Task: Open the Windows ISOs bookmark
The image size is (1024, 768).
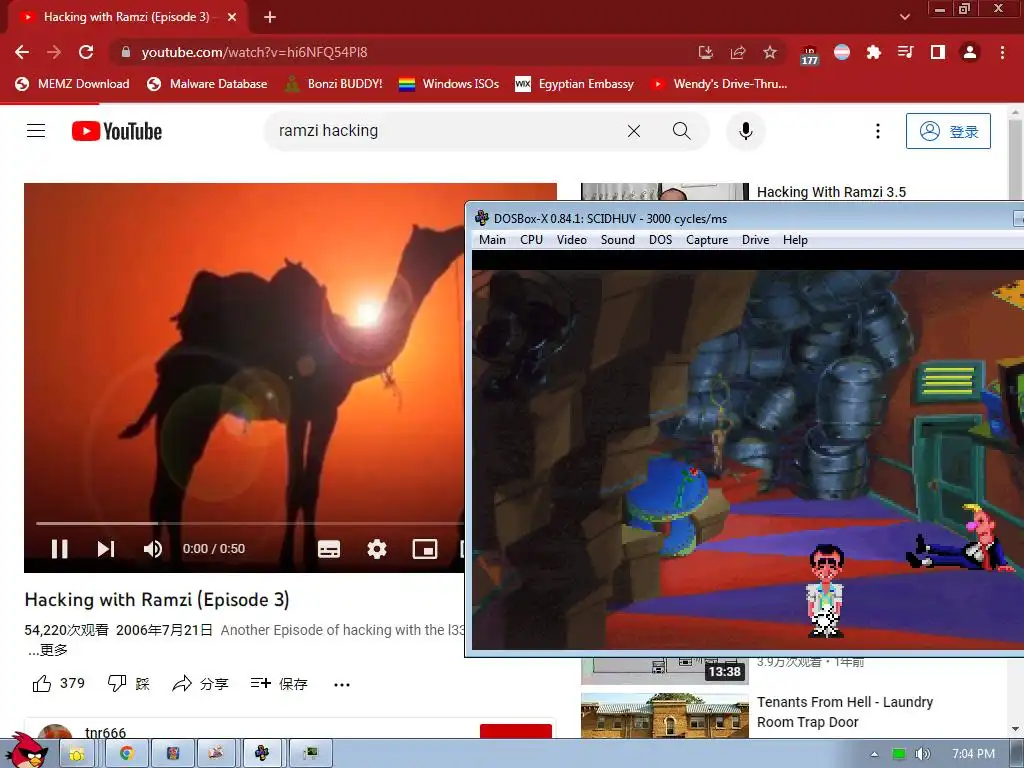Action: click(449, 84)
